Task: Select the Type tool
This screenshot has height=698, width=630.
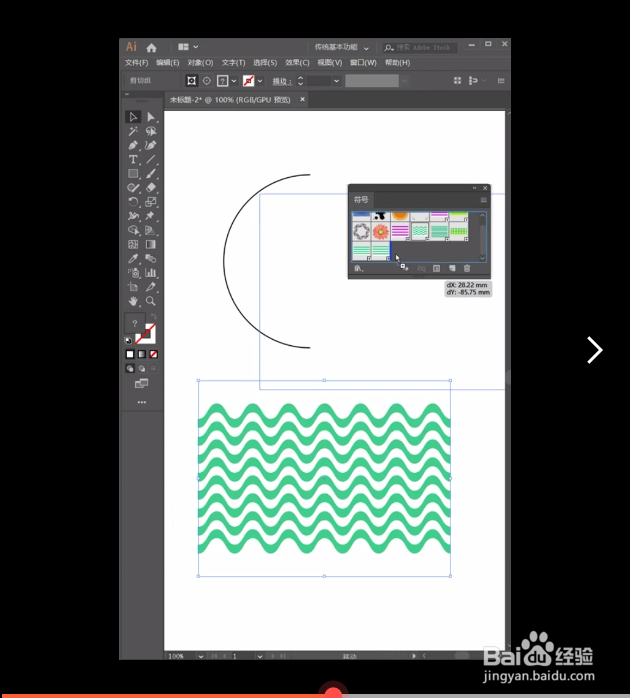Action: [x=133, y=159]
